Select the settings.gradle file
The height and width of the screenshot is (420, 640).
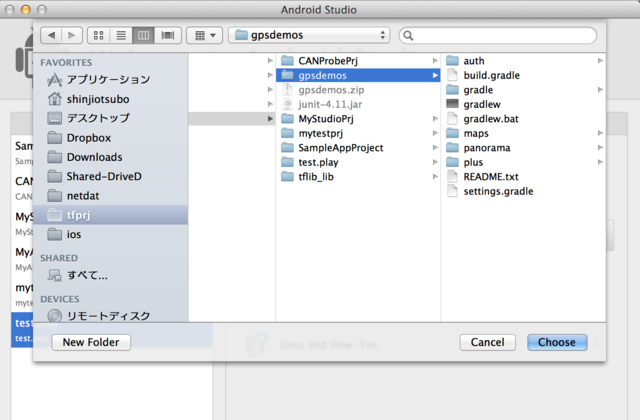tap(524, 191)
